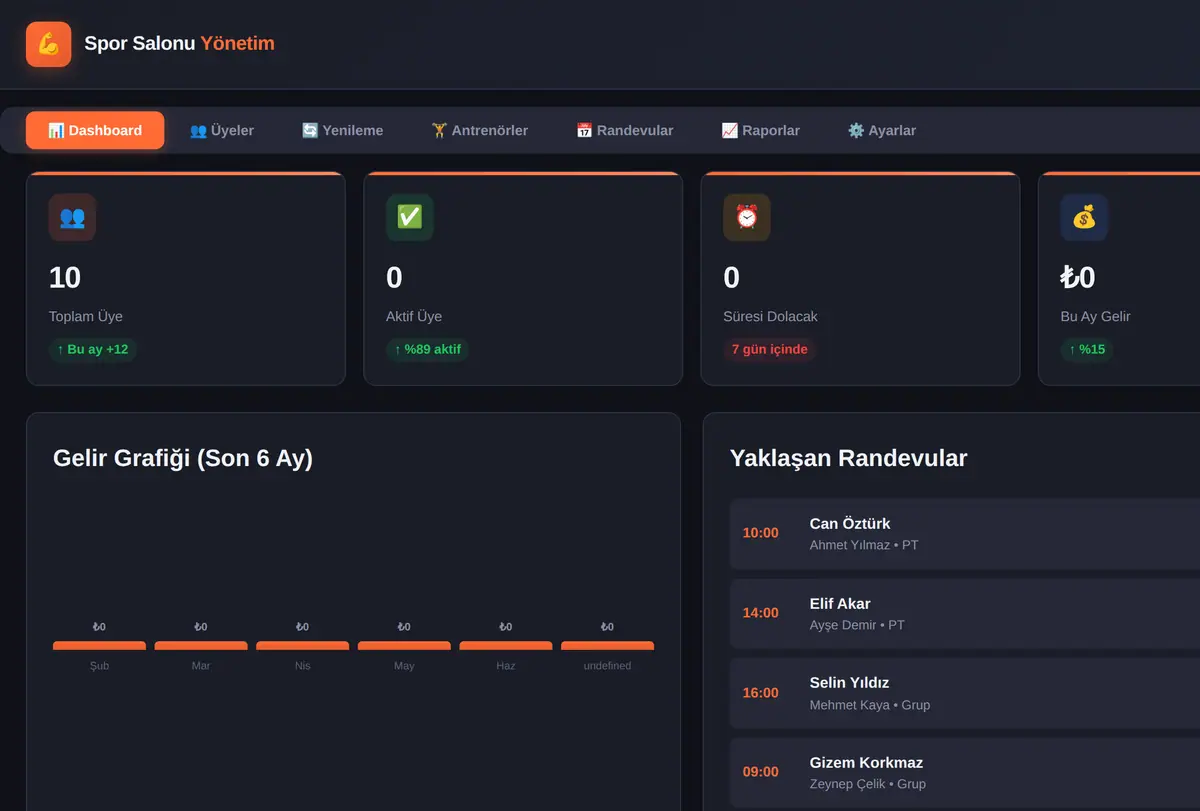
Task: Click the flexed-arm gym logo icon
Action: point(48,44)
